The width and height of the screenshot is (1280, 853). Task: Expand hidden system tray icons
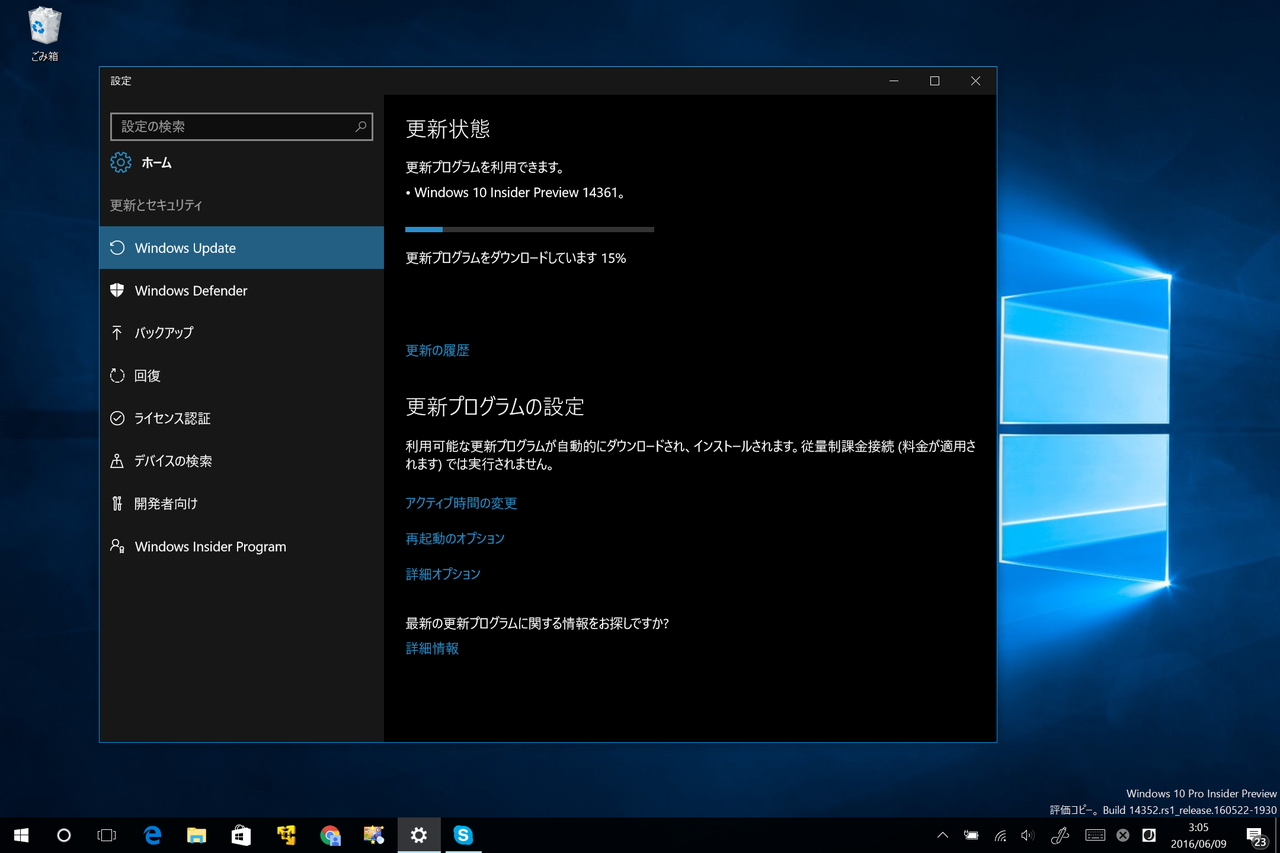point(942,835)
